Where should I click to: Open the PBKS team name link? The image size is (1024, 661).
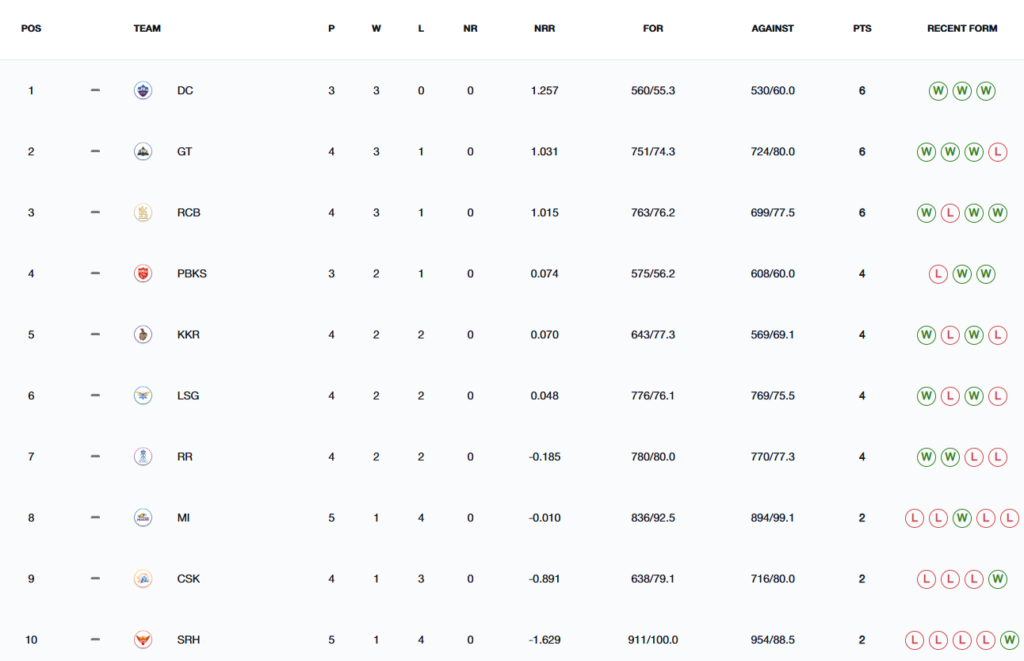tap(191, 274)
